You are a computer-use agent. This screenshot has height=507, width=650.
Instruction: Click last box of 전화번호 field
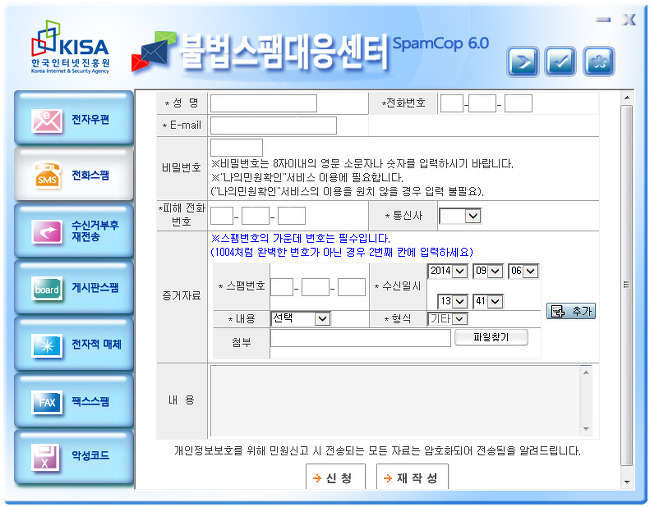pos(519,103)
